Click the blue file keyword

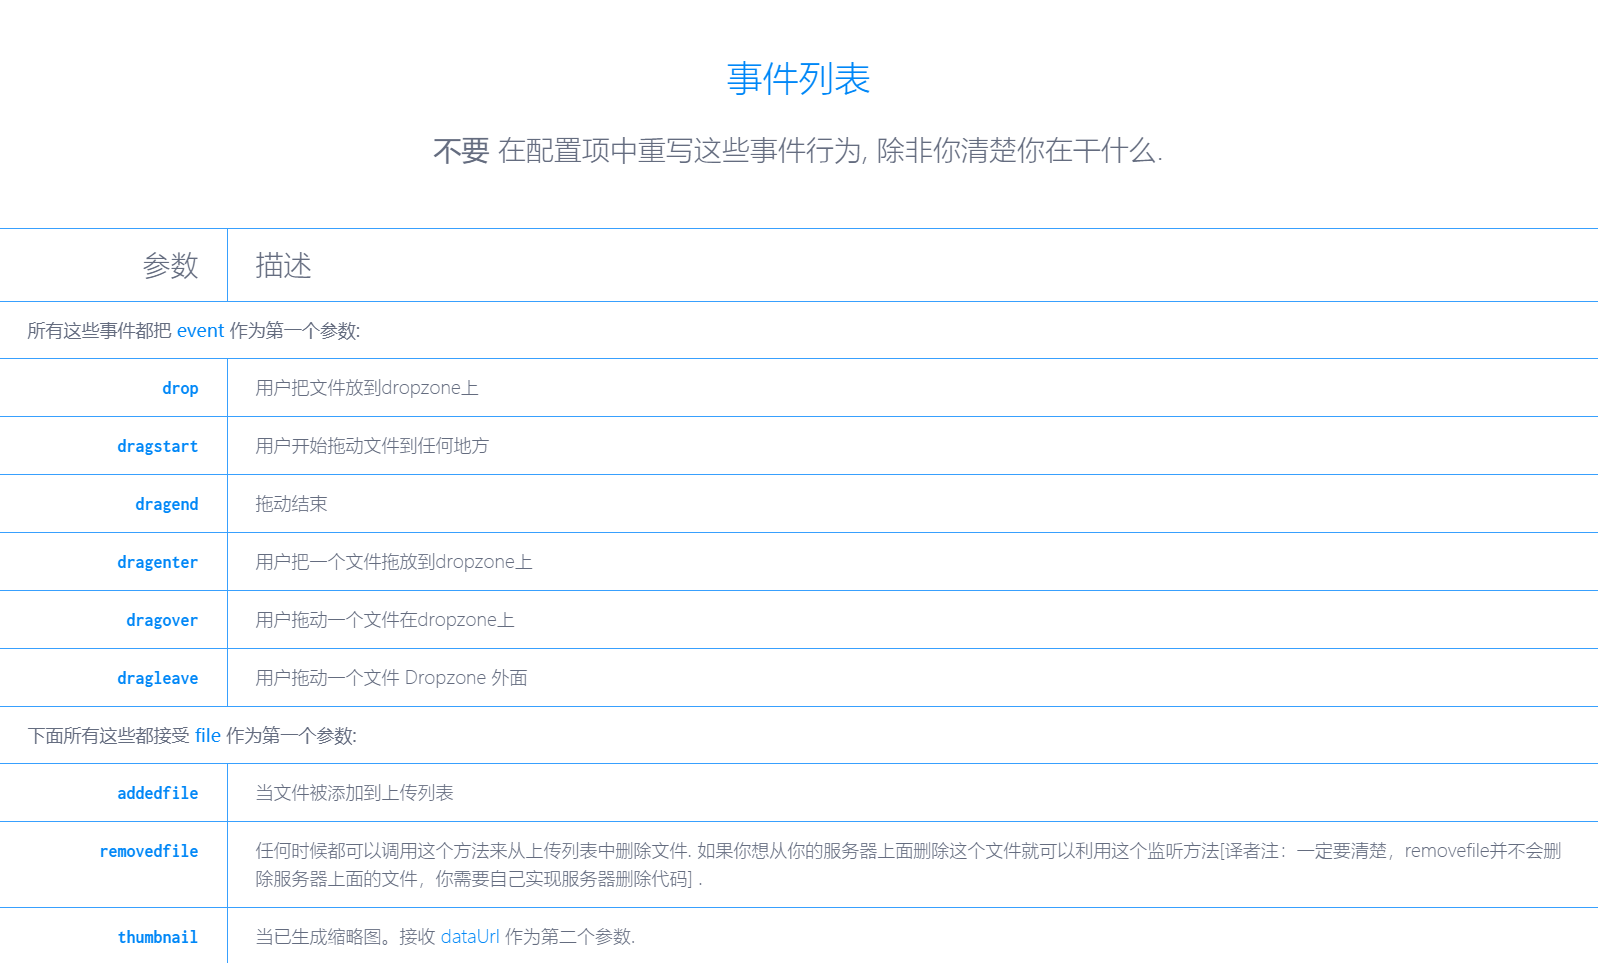tap(208, 736)
